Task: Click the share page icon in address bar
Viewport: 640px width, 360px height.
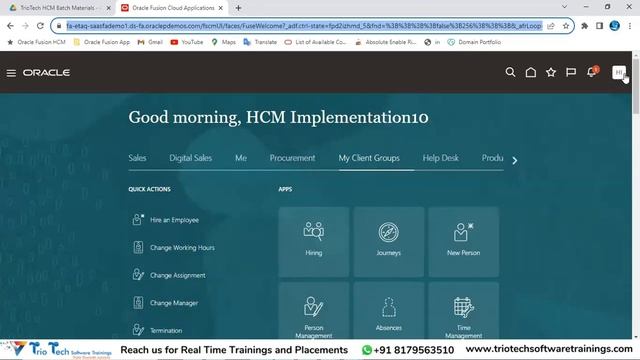Action: [551, 26]
